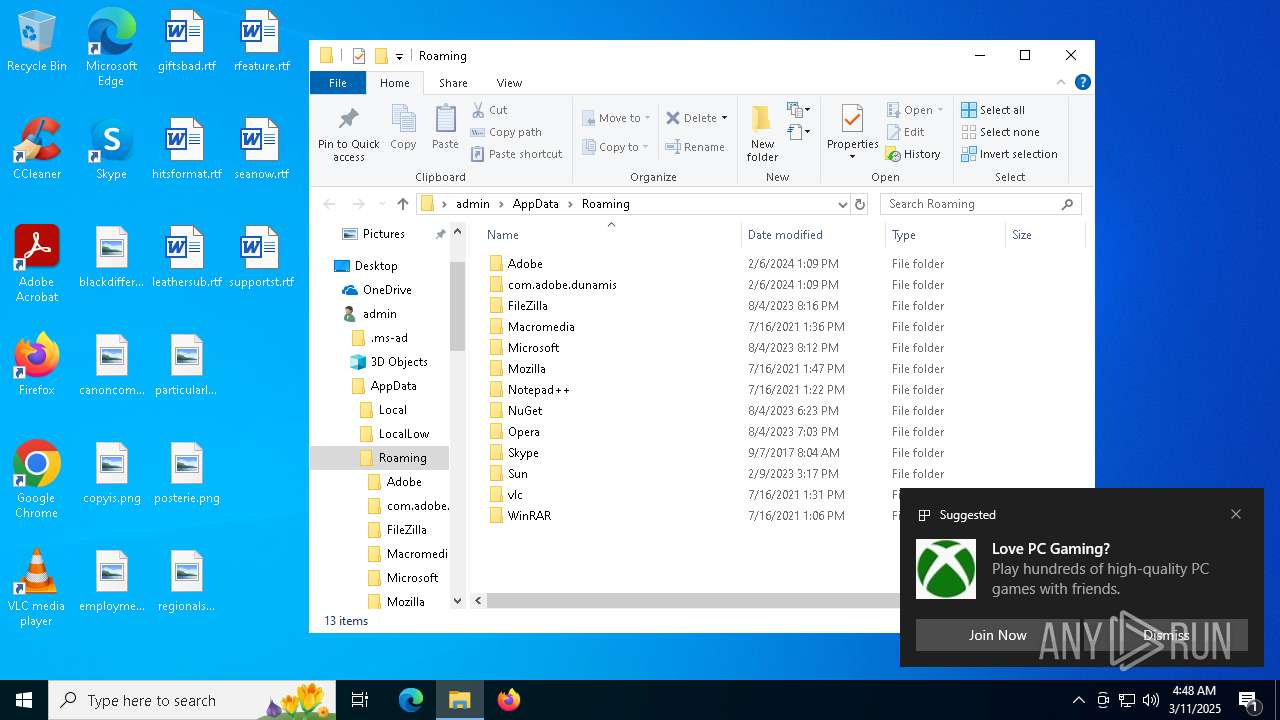Screen dimensions: 1280x720
Task: Select Pictures in Quick access
Action: click(x=383, y=234)
